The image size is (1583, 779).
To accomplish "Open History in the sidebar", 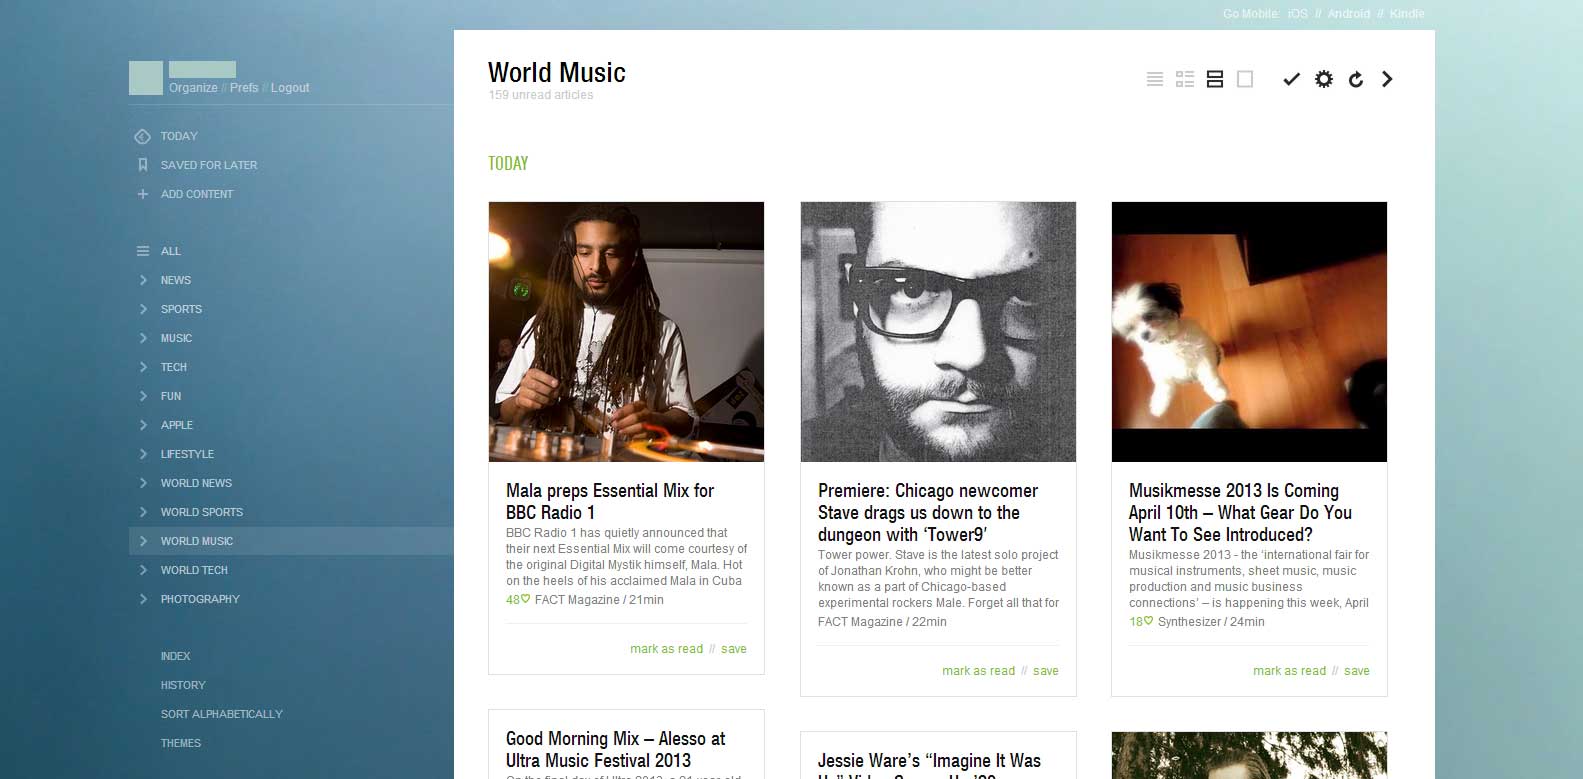I will pos(183,685).
